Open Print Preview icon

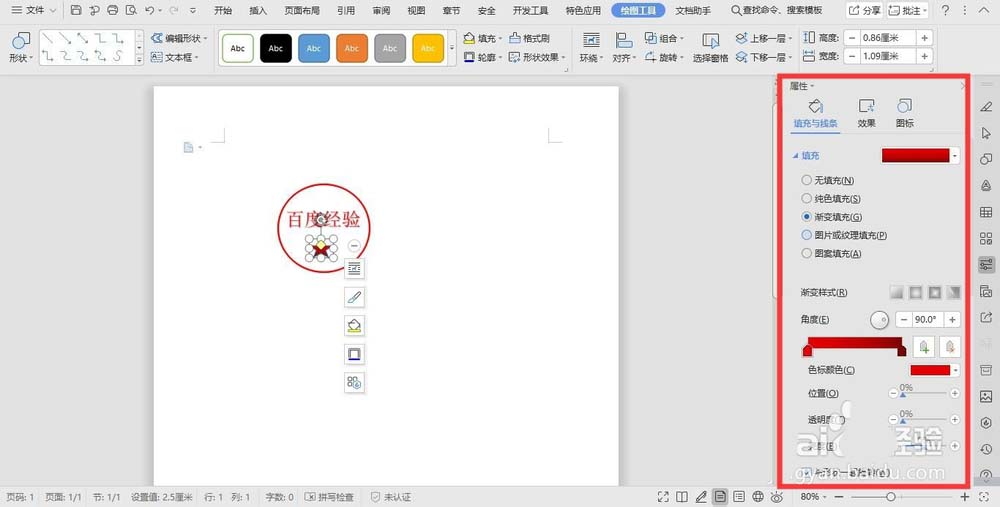131,10
